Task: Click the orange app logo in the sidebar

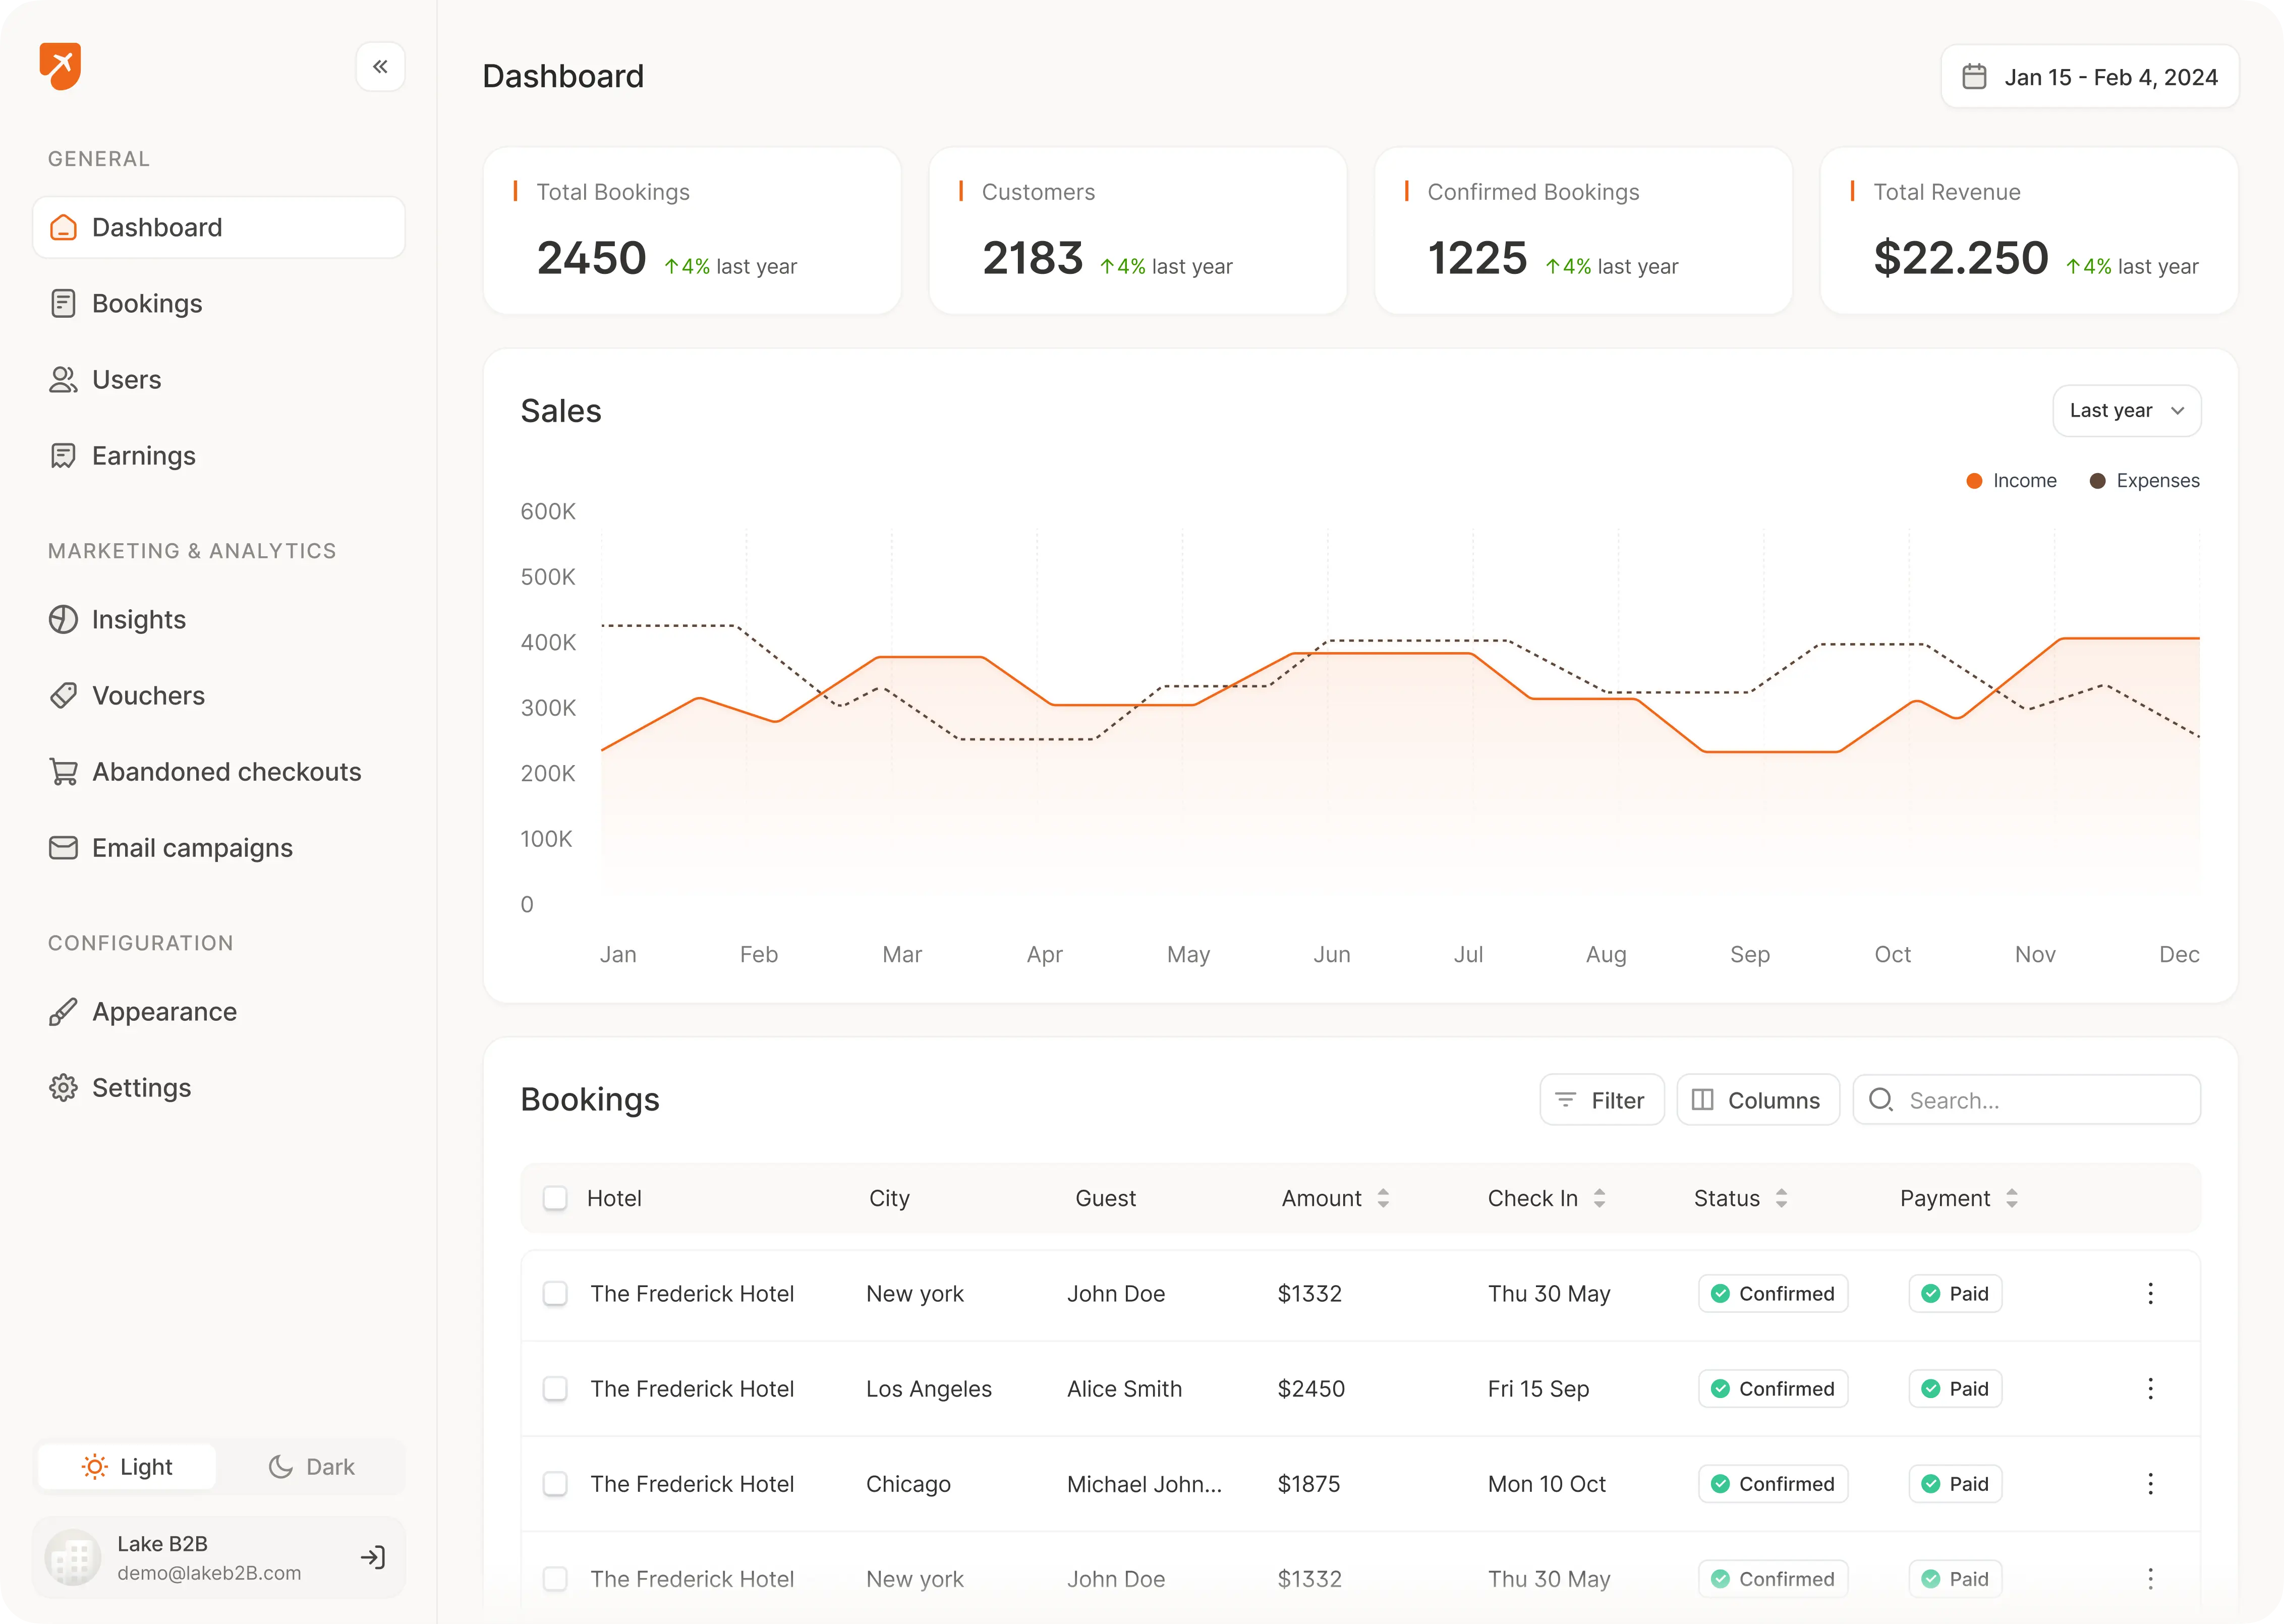Action: tap(60, 66)
